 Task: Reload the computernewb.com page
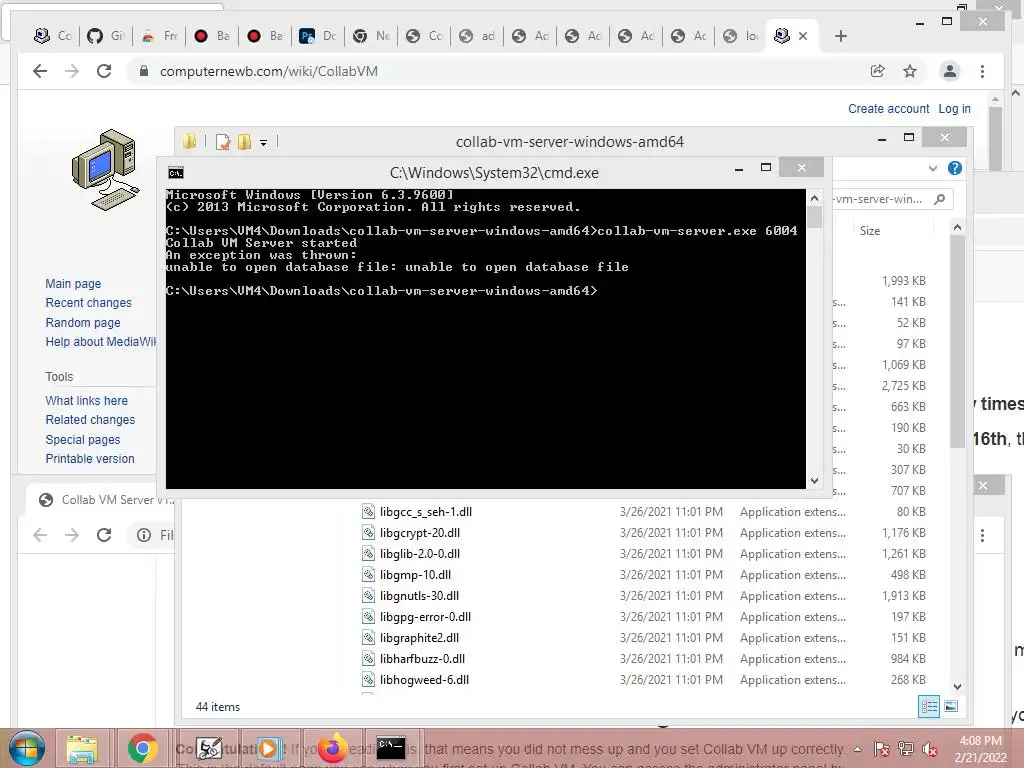pyautogui.click(x=104, y=71)
